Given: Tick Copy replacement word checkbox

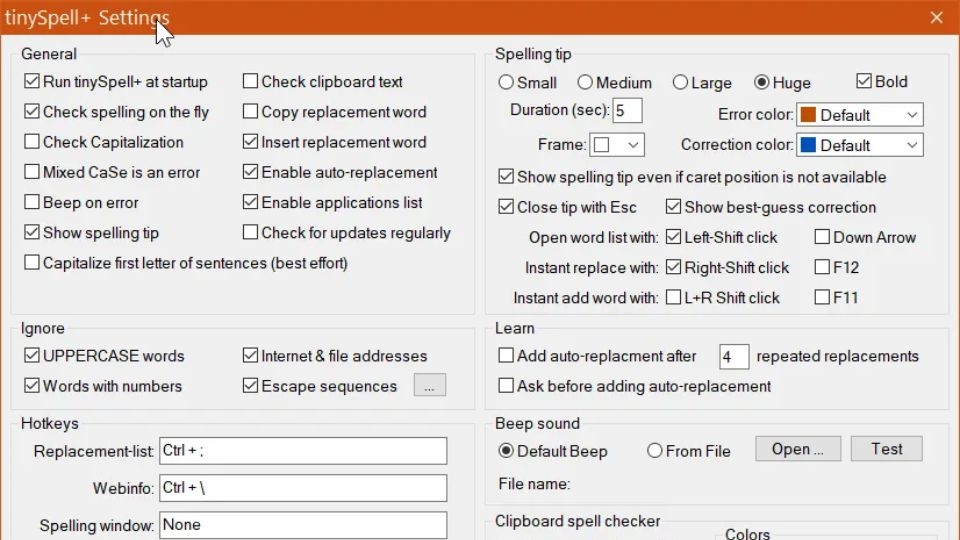Looking at the screenshot, I should [250, 111].
